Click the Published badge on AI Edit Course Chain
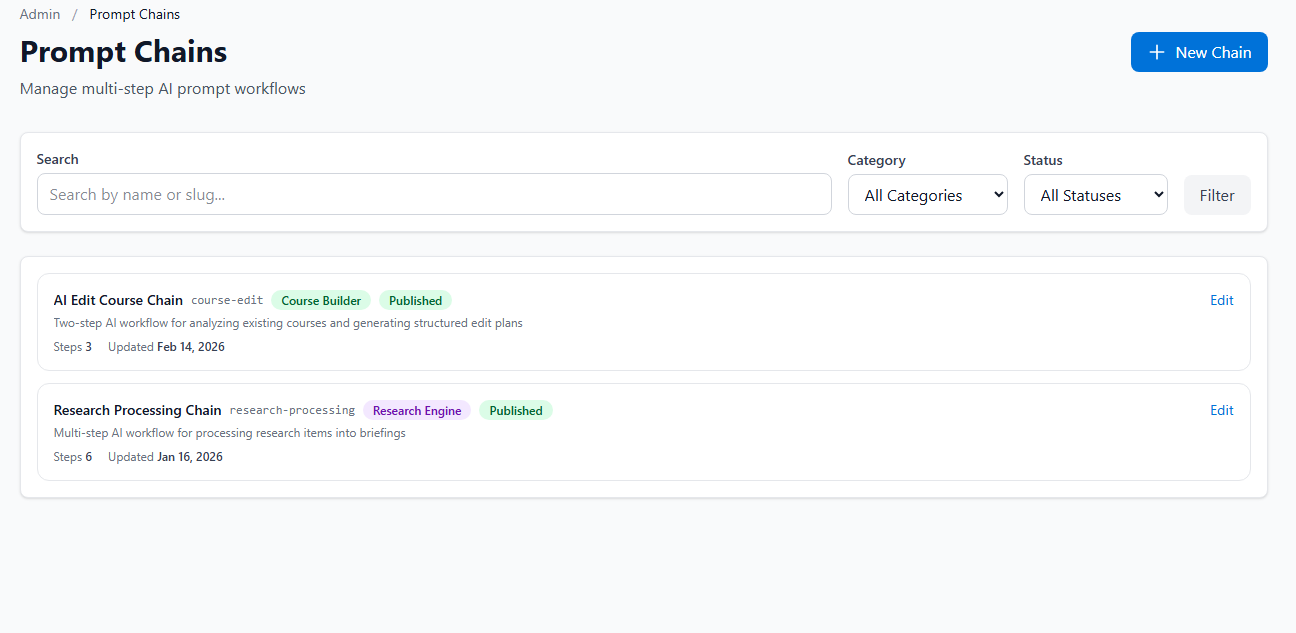 click(415, 300)
